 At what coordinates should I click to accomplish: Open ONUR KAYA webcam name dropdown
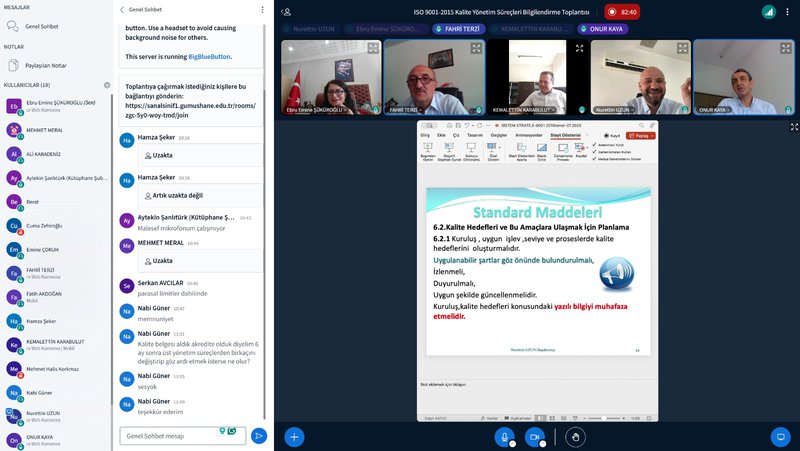[714, 110]
